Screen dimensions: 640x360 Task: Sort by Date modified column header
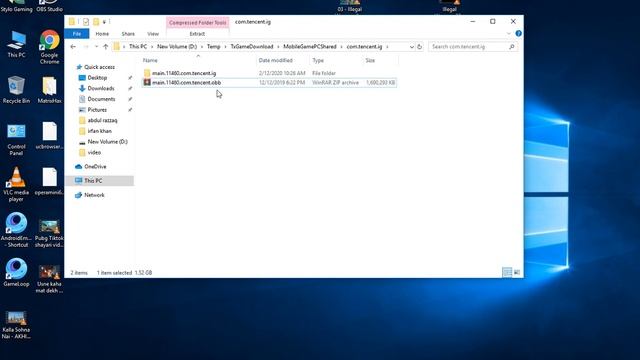283,60
